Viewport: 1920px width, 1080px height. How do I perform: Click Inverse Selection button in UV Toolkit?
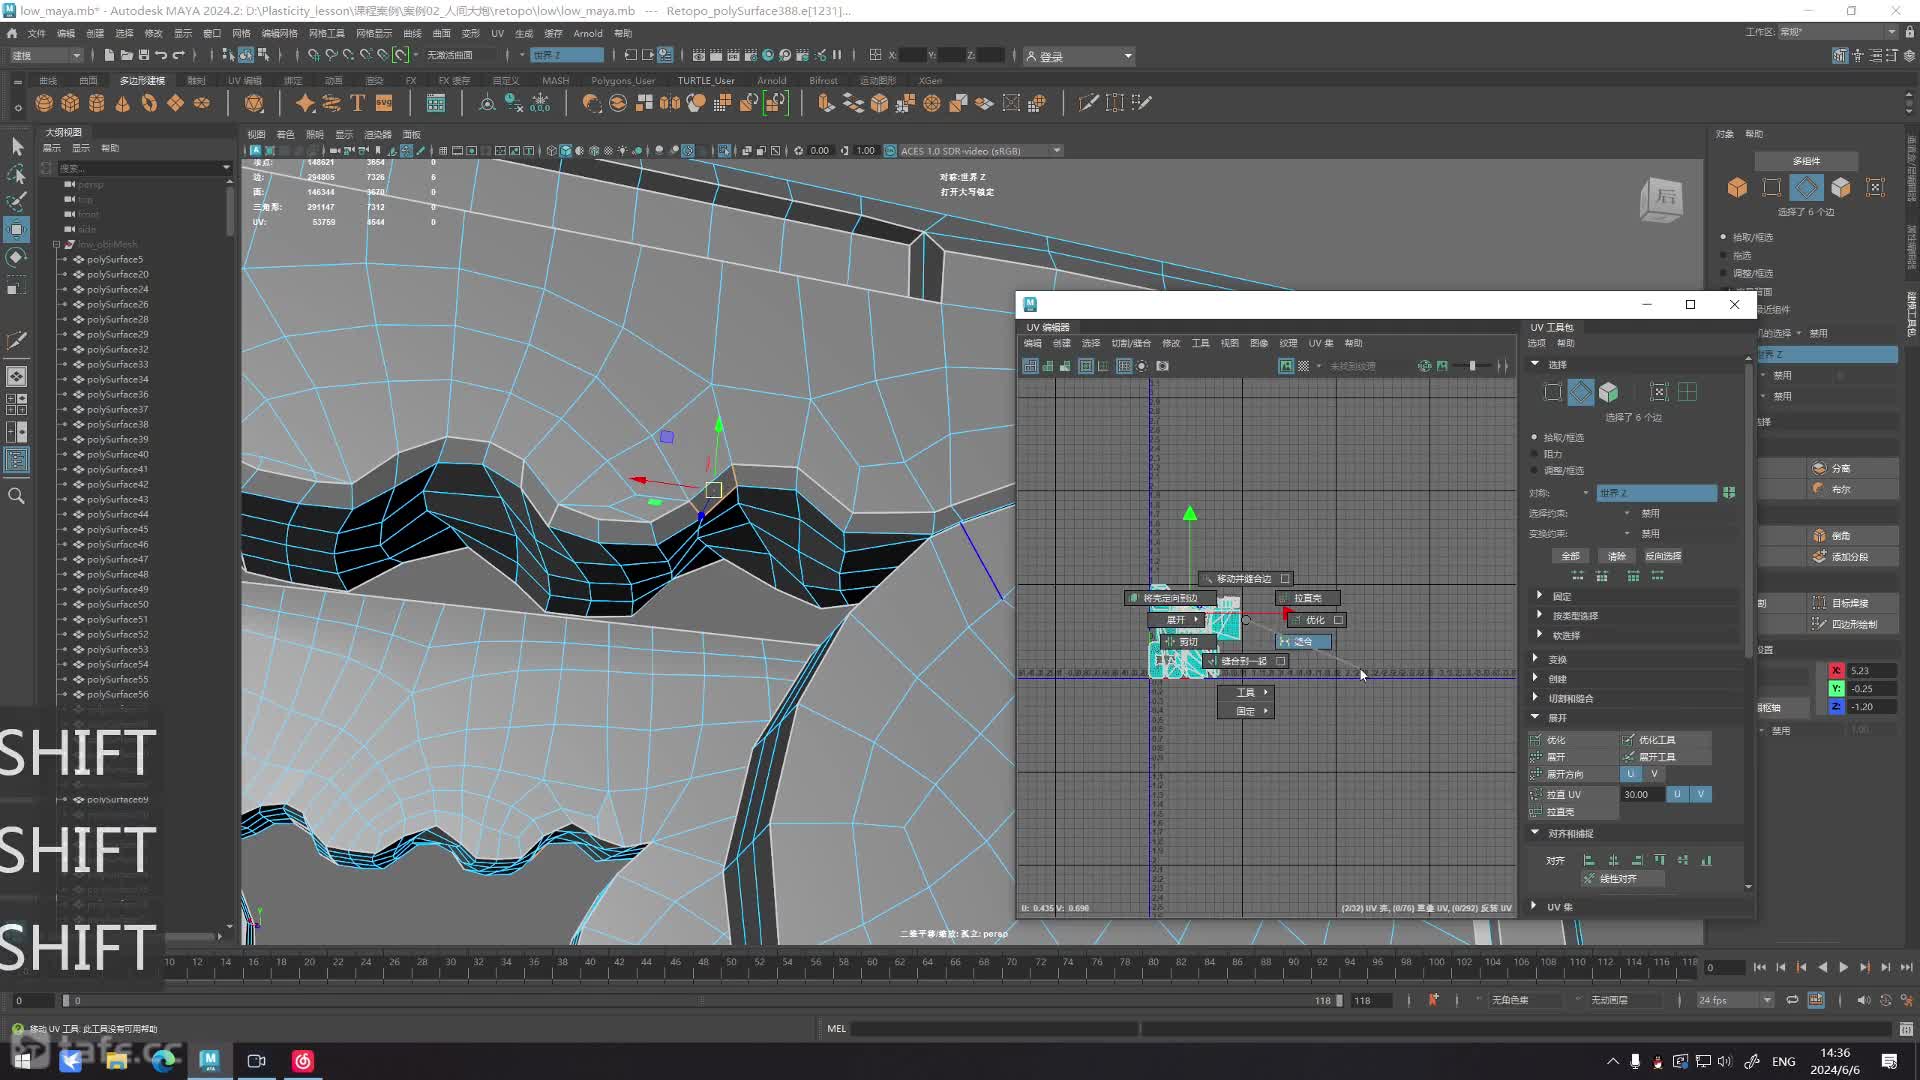tap(1663, 556)
